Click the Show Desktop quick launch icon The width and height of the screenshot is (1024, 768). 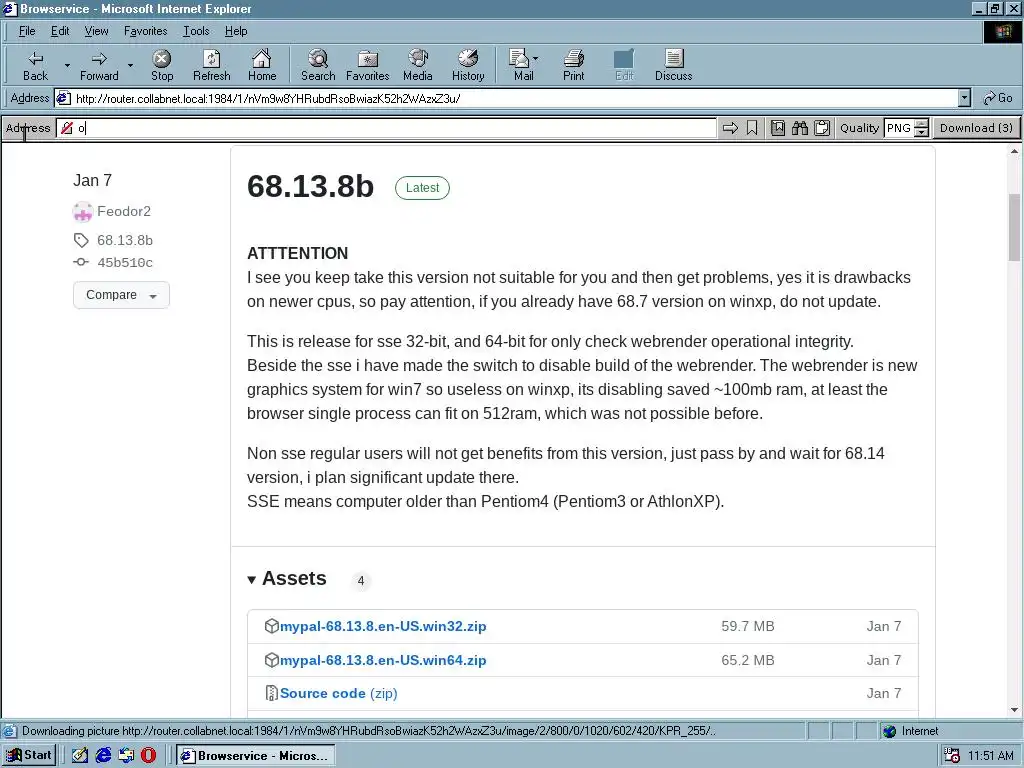[80, 756]
